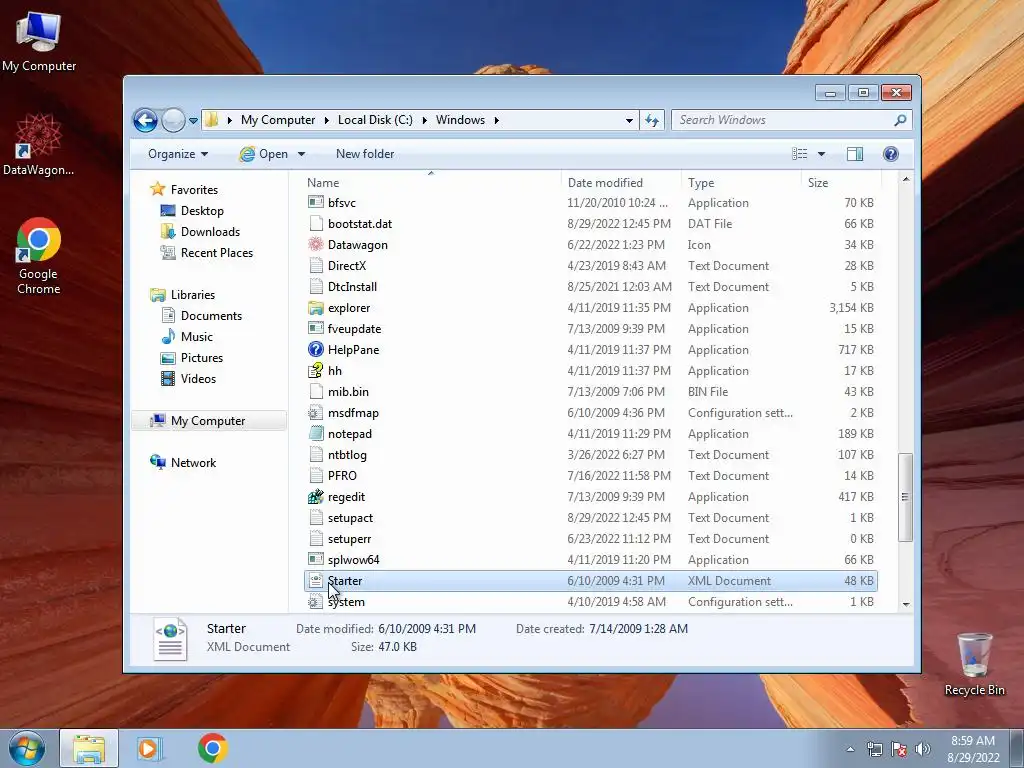Screen dimensions: 1024x768
Task: Select Favorites in the navigation pane
Action: coord(194,189)
